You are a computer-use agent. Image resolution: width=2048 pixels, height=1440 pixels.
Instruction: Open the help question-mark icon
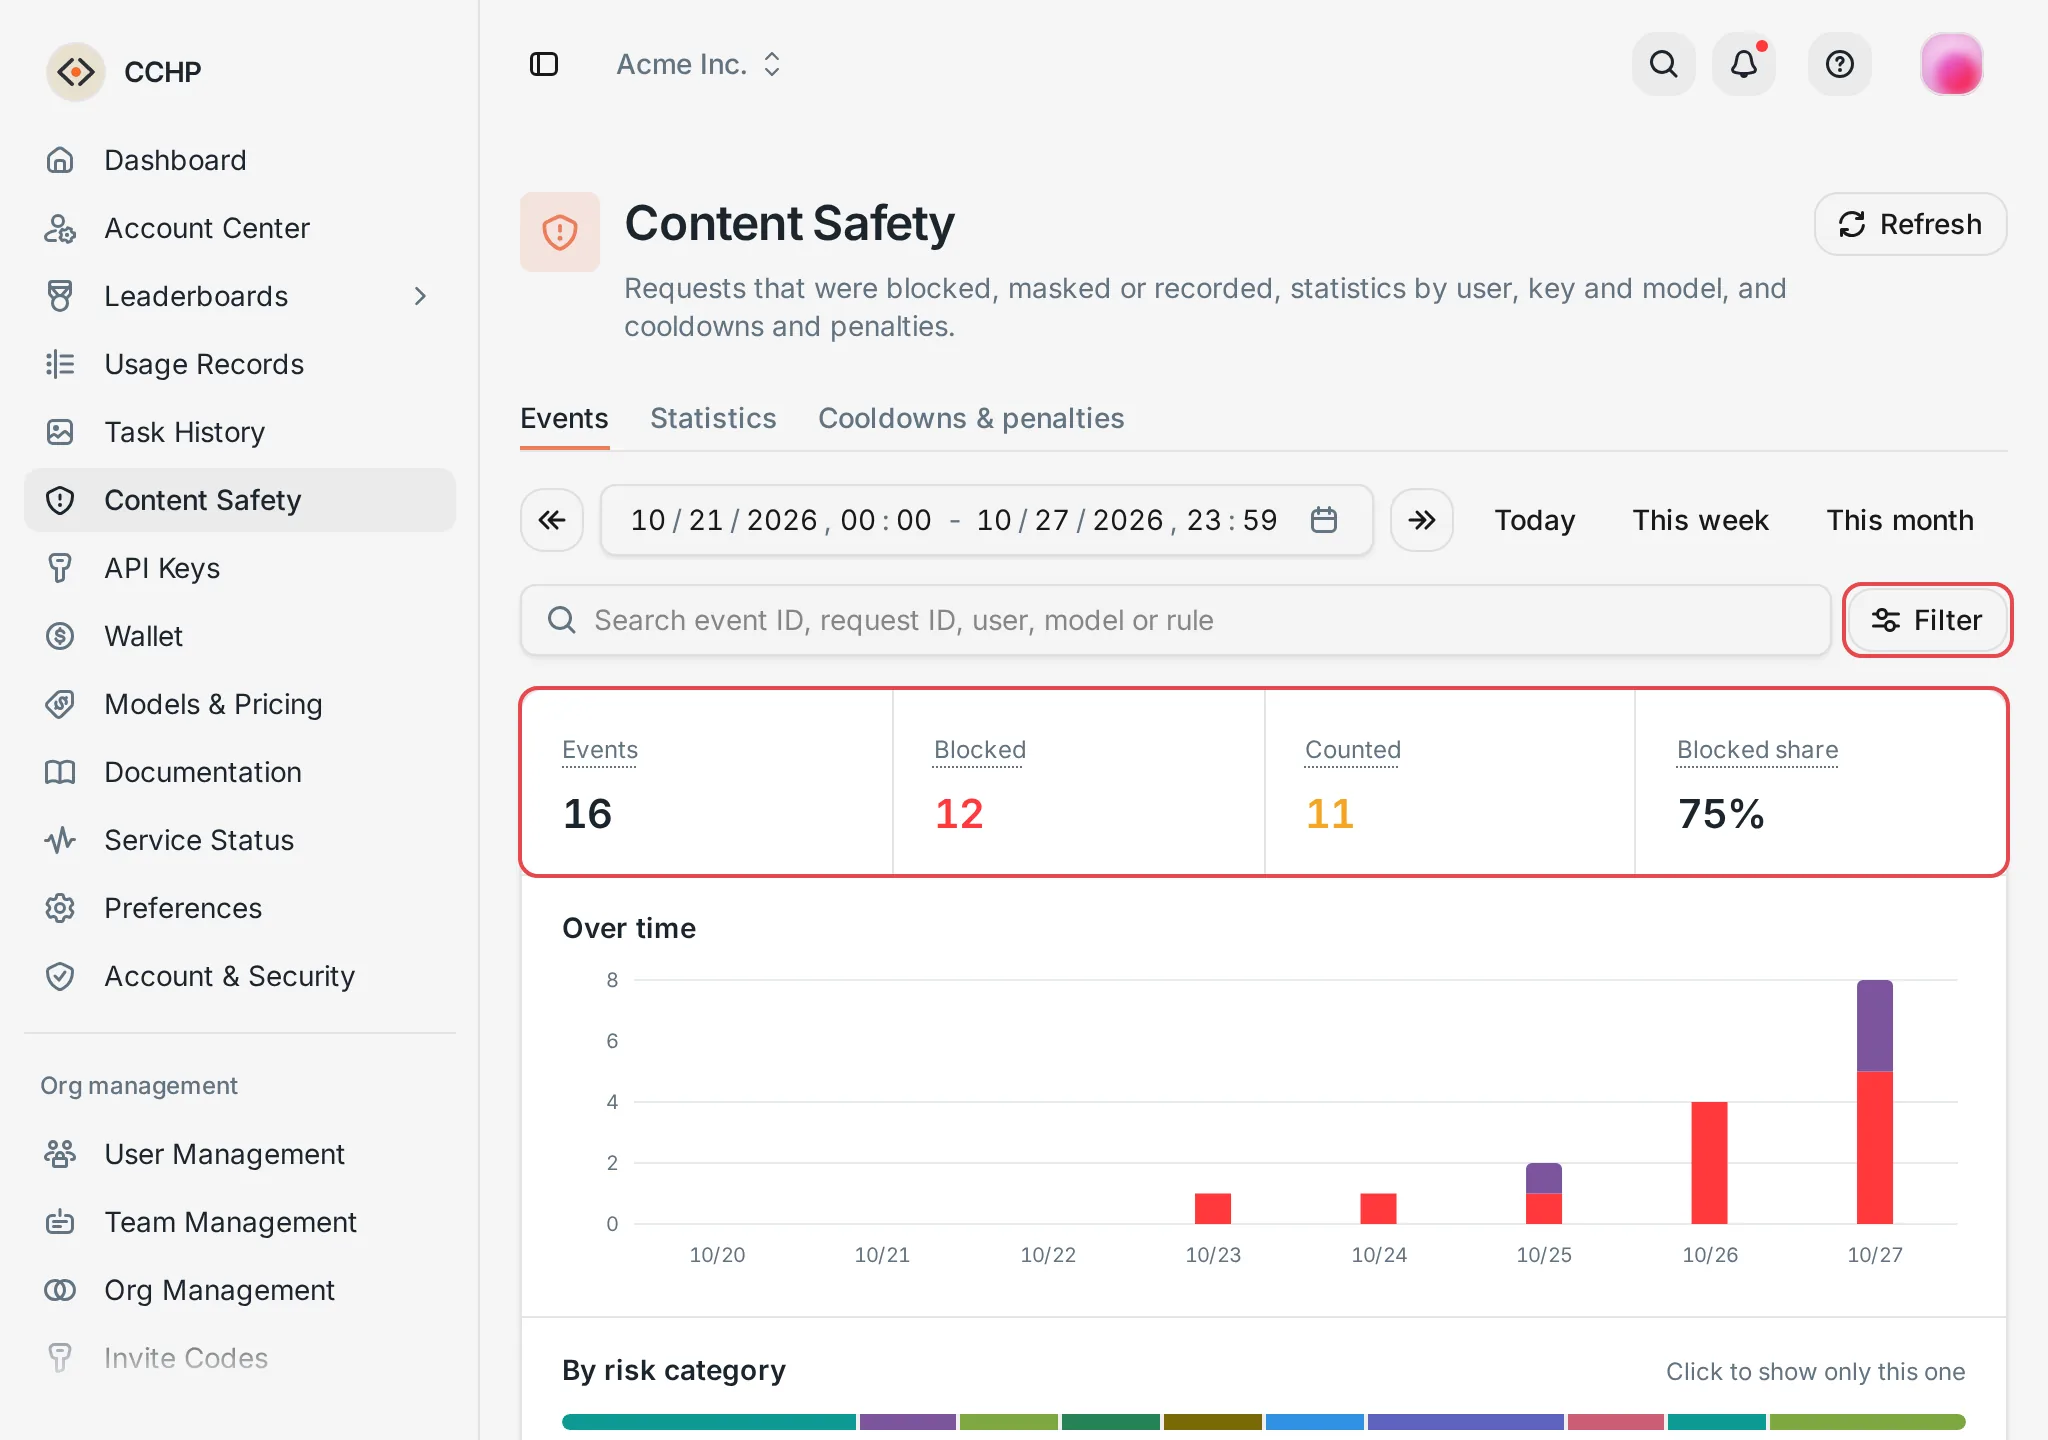point(1840,64)
